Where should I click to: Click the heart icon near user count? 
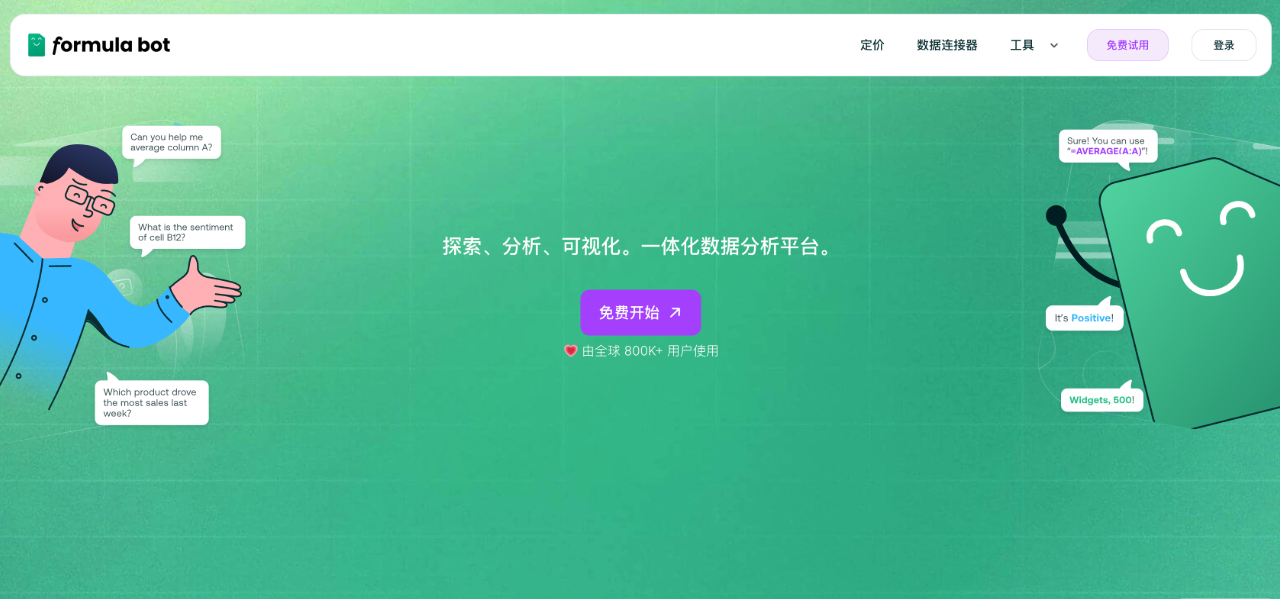(x=570, y=351)
